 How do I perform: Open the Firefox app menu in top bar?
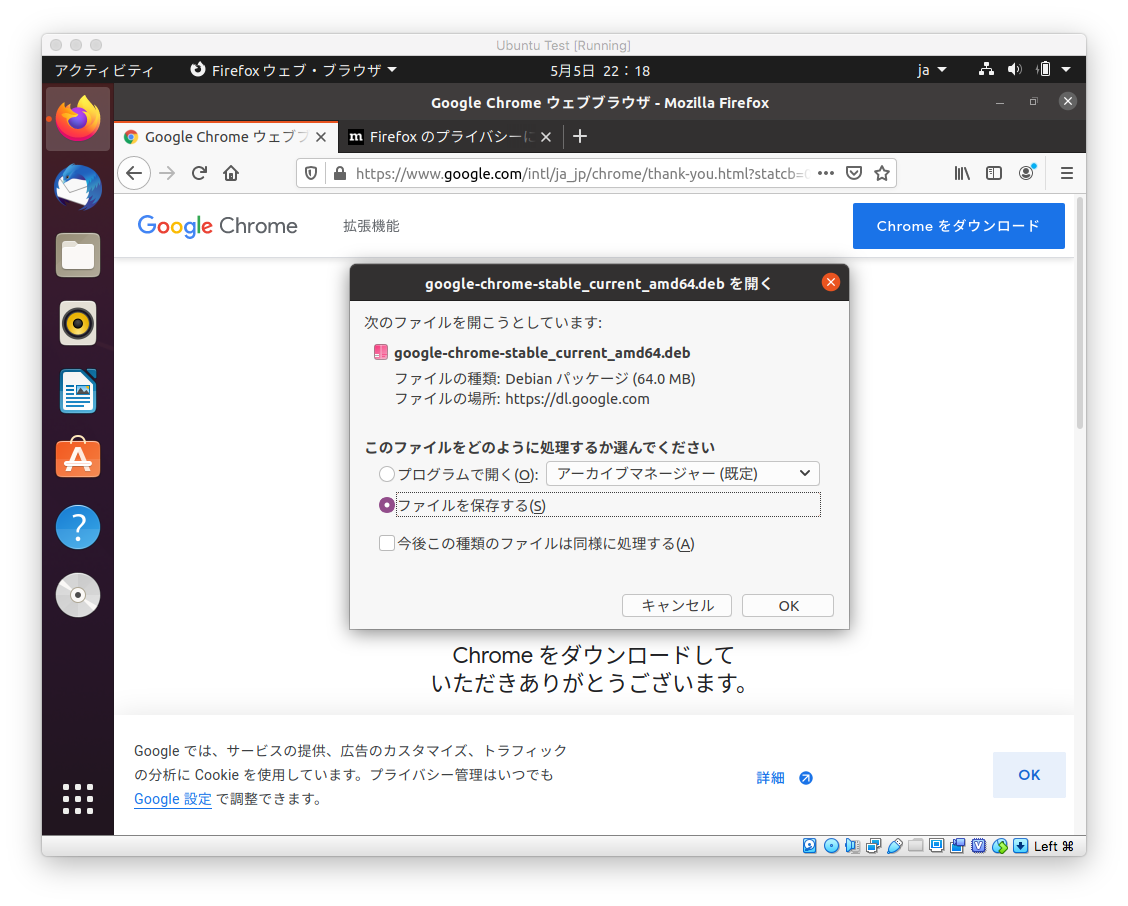293,70
